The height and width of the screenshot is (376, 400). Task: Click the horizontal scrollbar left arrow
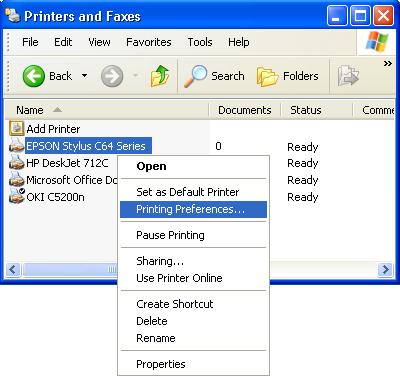(13, 269)
